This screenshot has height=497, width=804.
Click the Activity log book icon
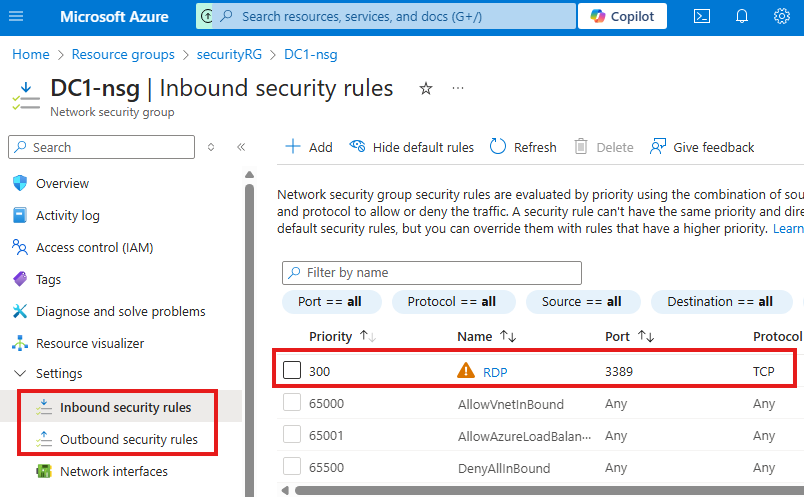pyautogui.click(x=20, y=215)
